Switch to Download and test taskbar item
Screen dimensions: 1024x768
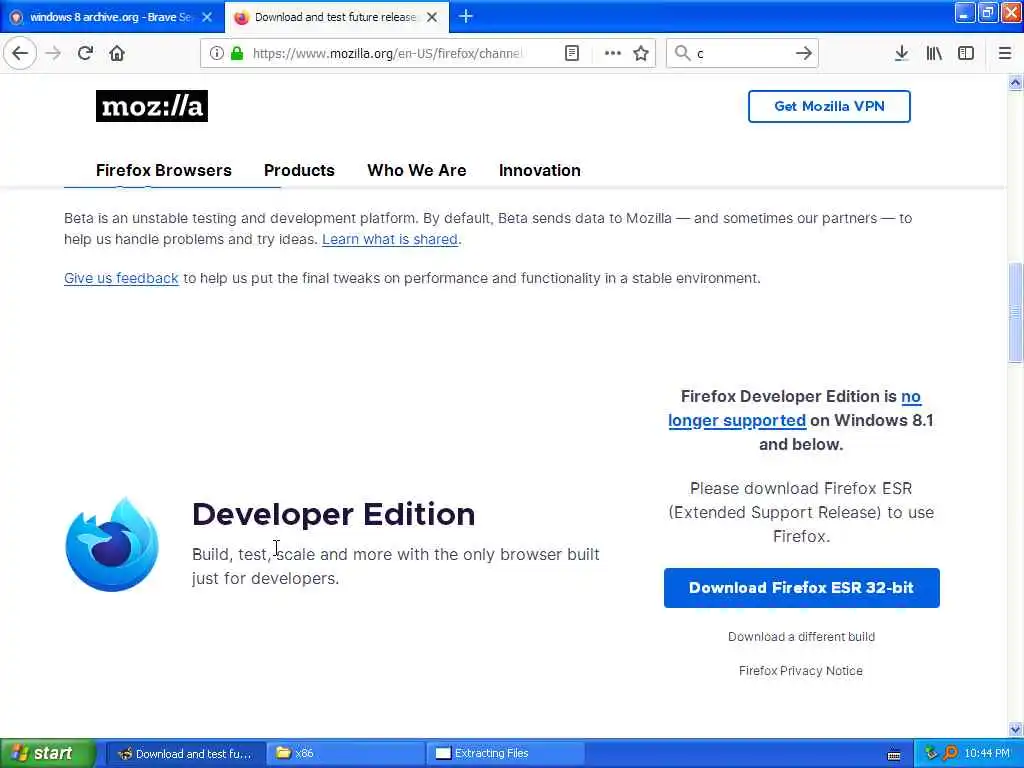[x=186, y=754]
